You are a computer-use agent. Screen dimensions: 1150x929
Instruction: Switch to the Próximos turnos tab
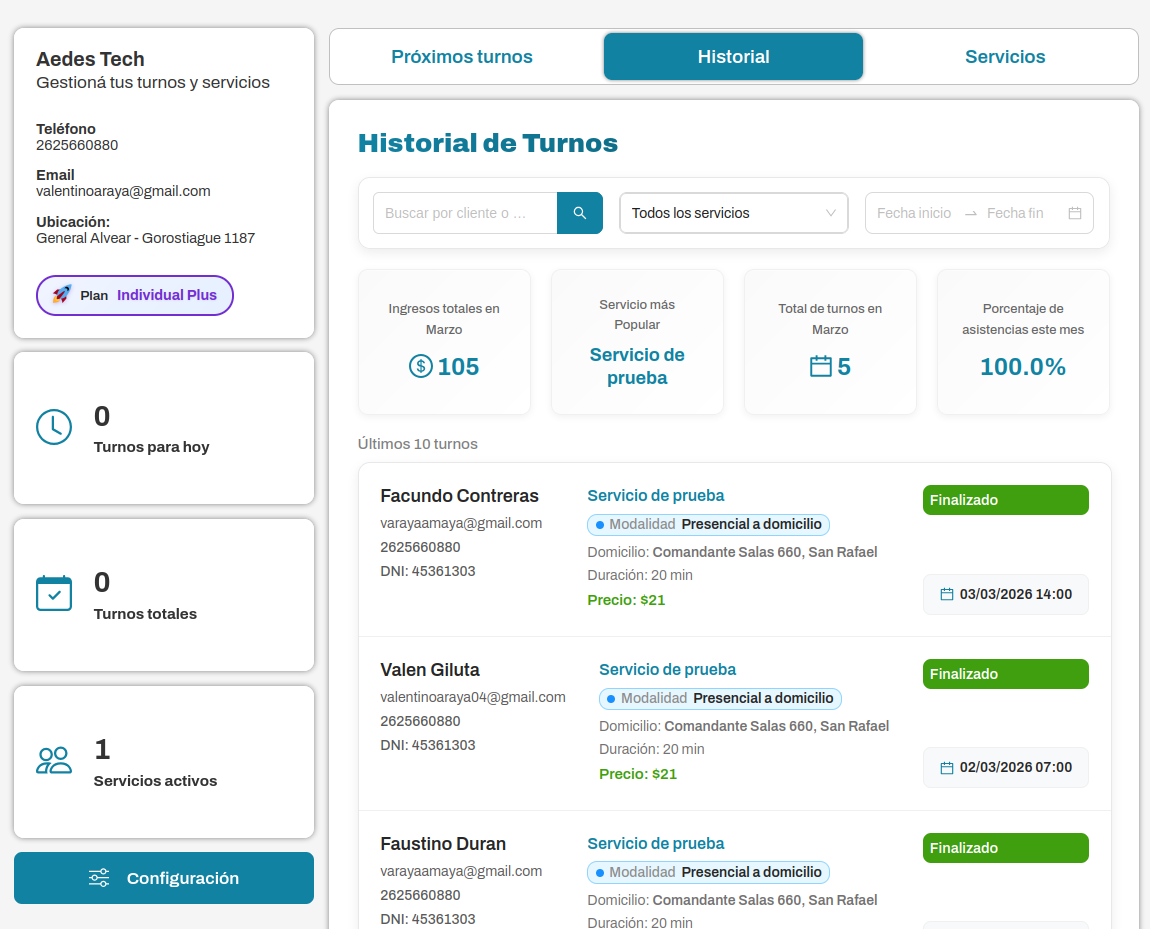coord(461,56)
